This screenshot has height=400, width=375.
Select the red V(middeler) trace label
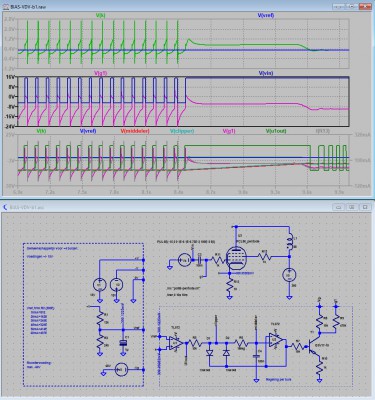click(x=135, y=131)
